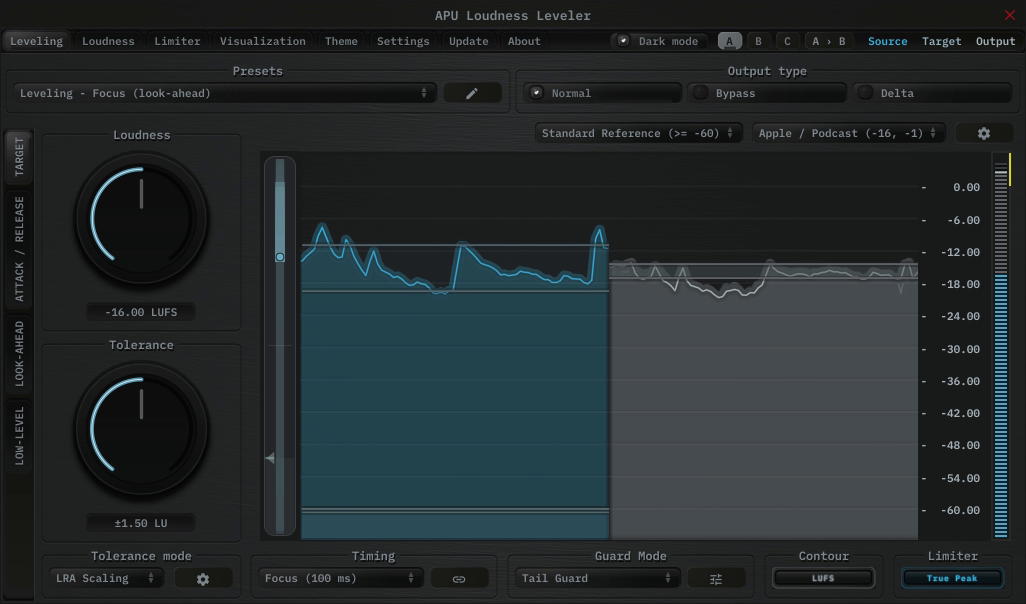Open the Visualization tab

click(x=262, y=41)
